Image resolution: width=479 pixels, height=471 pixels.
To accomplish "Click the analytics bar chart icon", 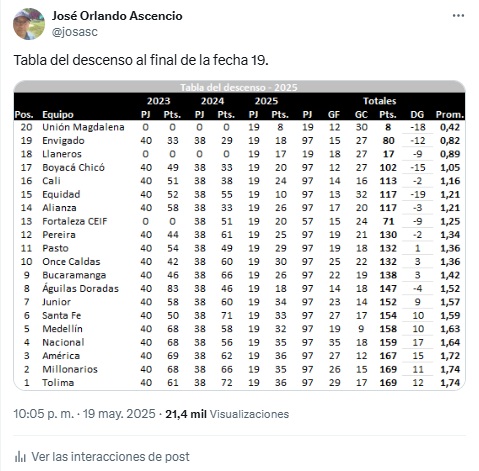I will pos(20,456).
